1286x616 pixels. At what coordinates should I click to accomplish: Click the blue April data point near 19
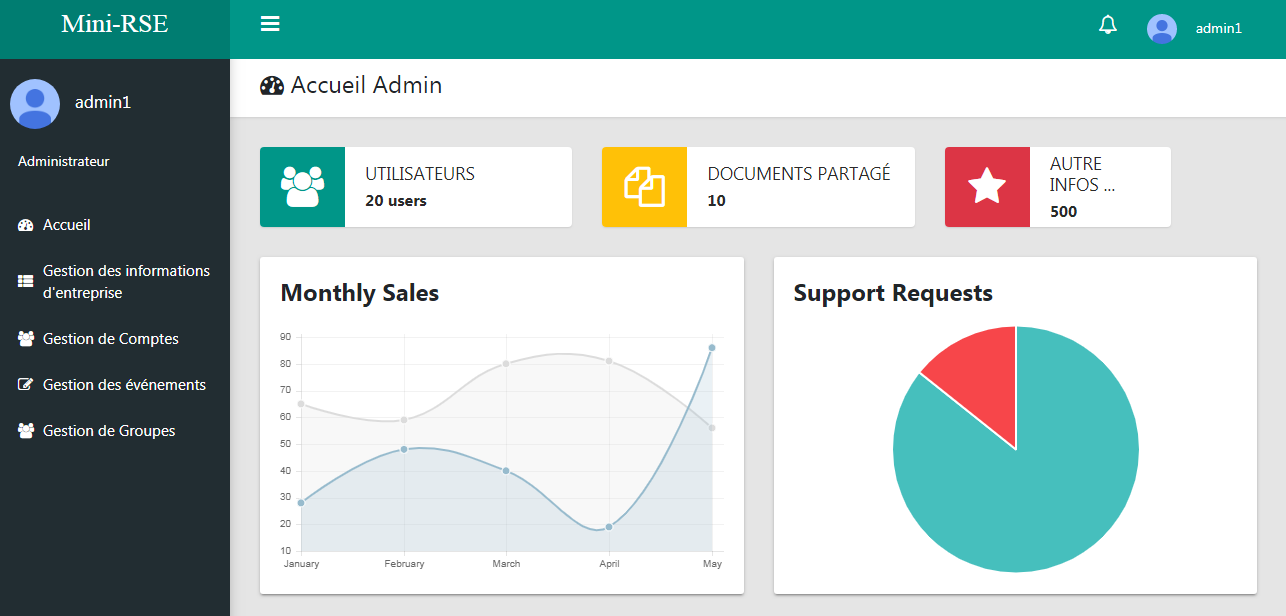(x=609, y=527)
